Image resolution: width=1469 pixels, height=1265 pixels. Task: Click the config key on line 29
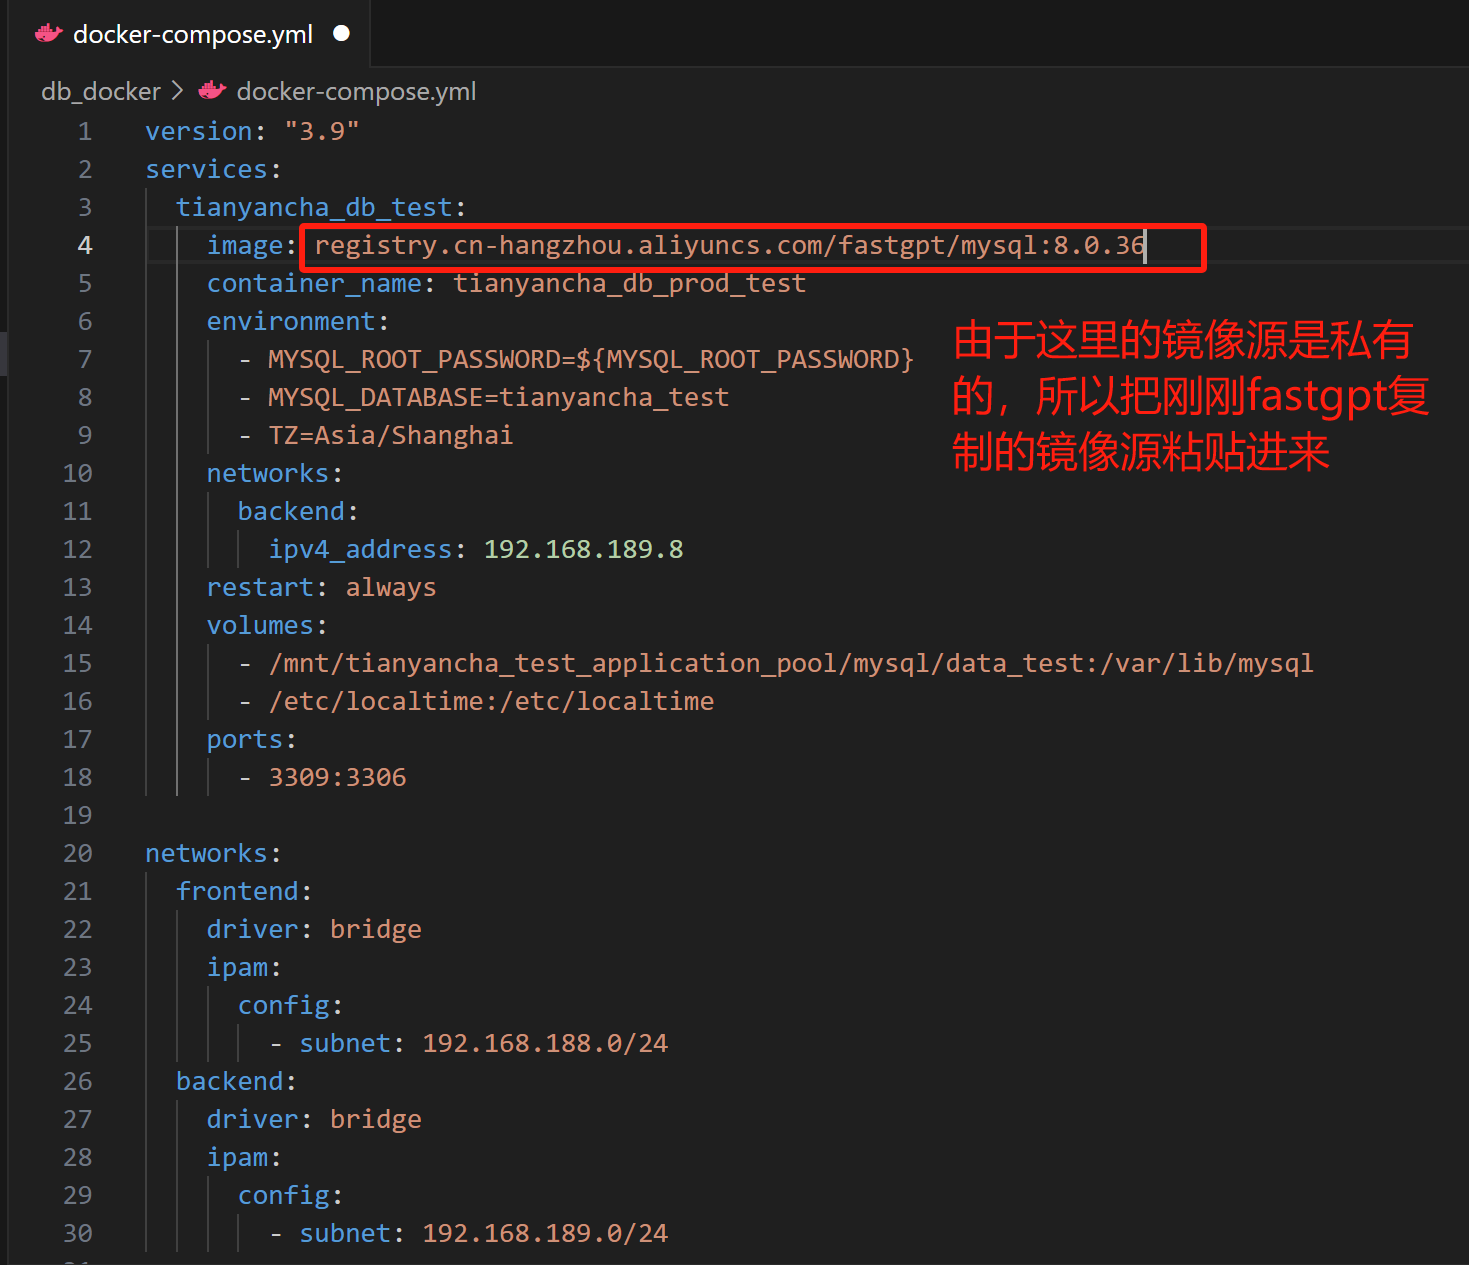(x=284, y=1195)
